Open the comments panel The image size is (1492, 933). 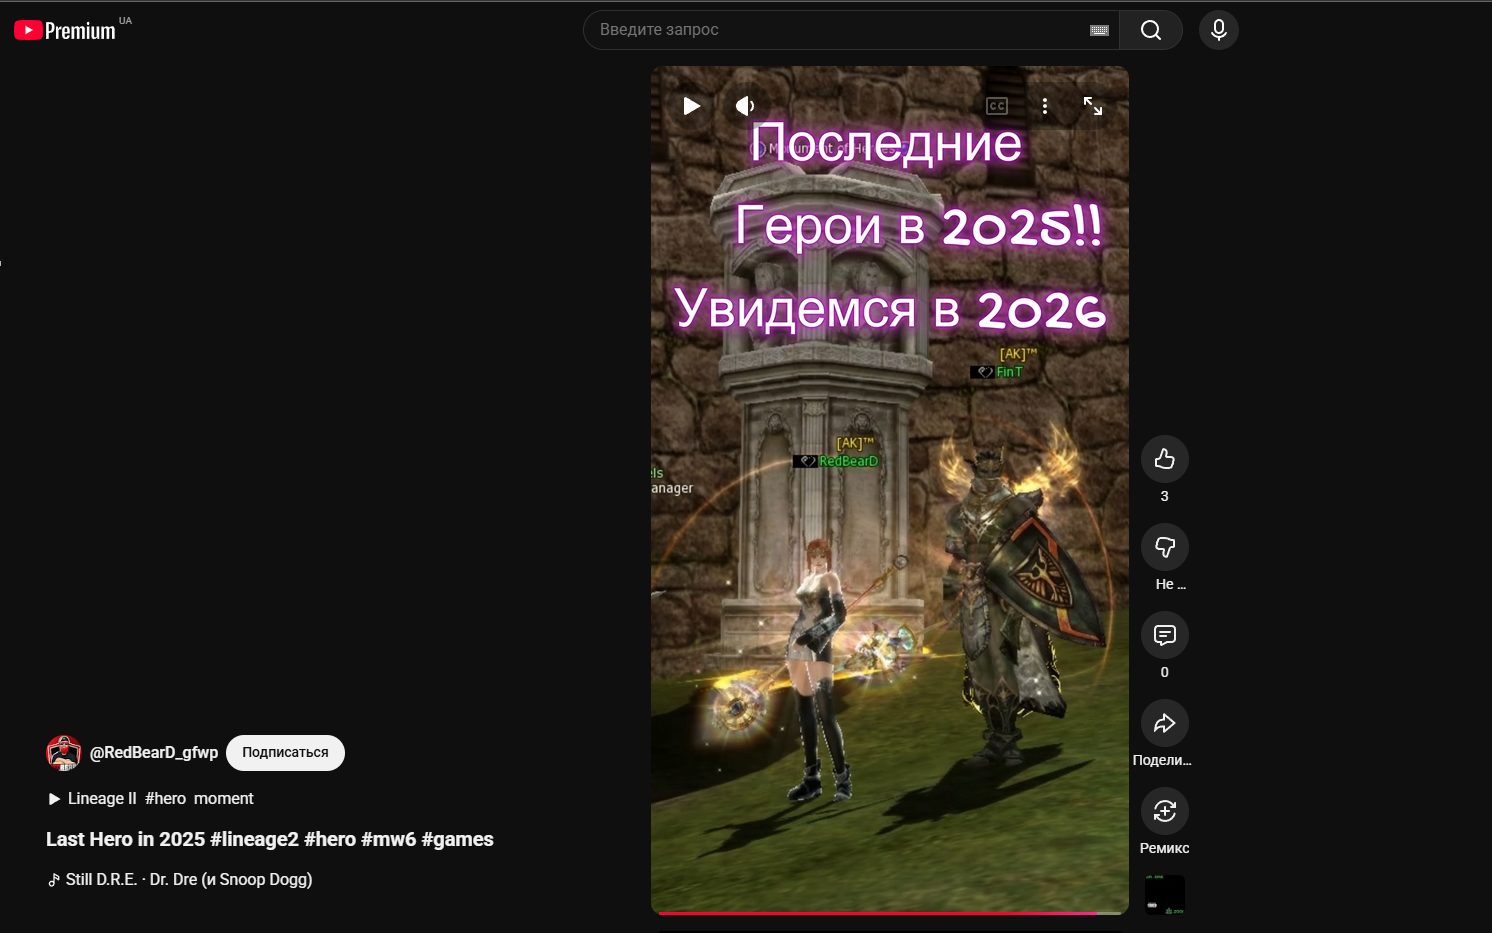click(1164, 635)
